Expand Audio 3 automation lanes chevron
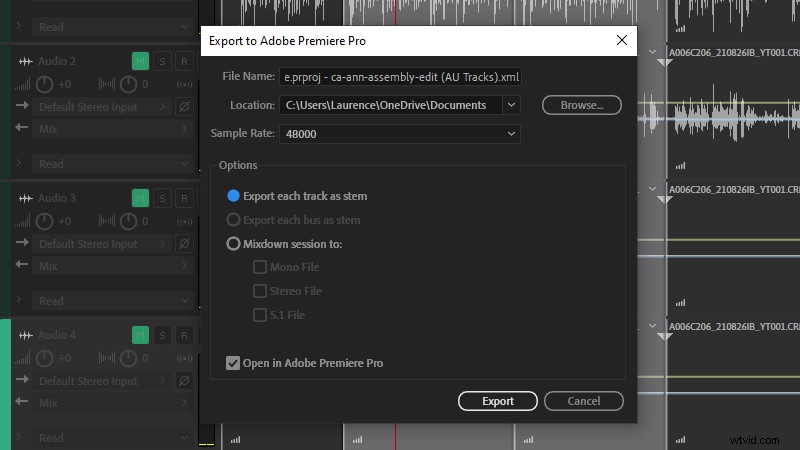 coord(18,299)
